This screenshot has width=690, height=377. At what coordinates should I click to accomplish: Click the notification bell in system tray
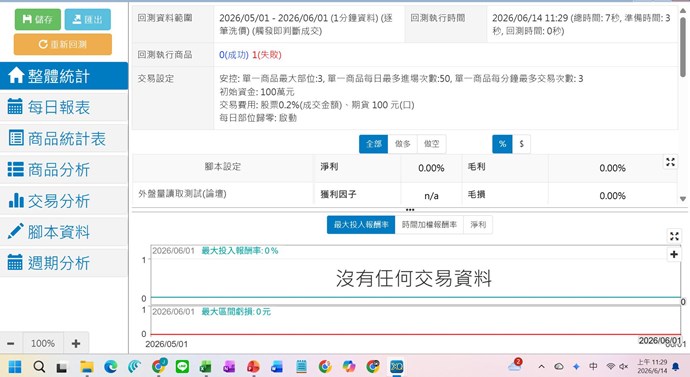tap(675, 367)
